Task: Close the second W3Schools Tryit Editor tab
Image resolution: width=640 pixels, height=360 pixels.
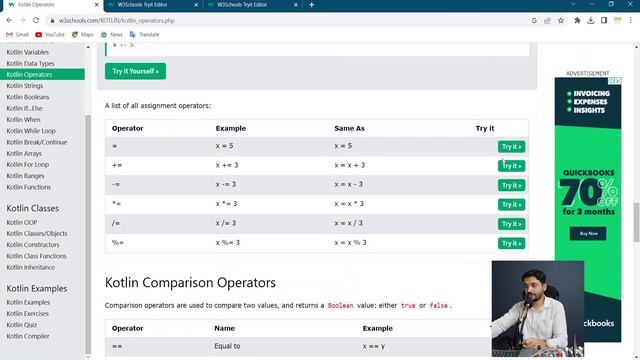Action: tap(296, 5)
